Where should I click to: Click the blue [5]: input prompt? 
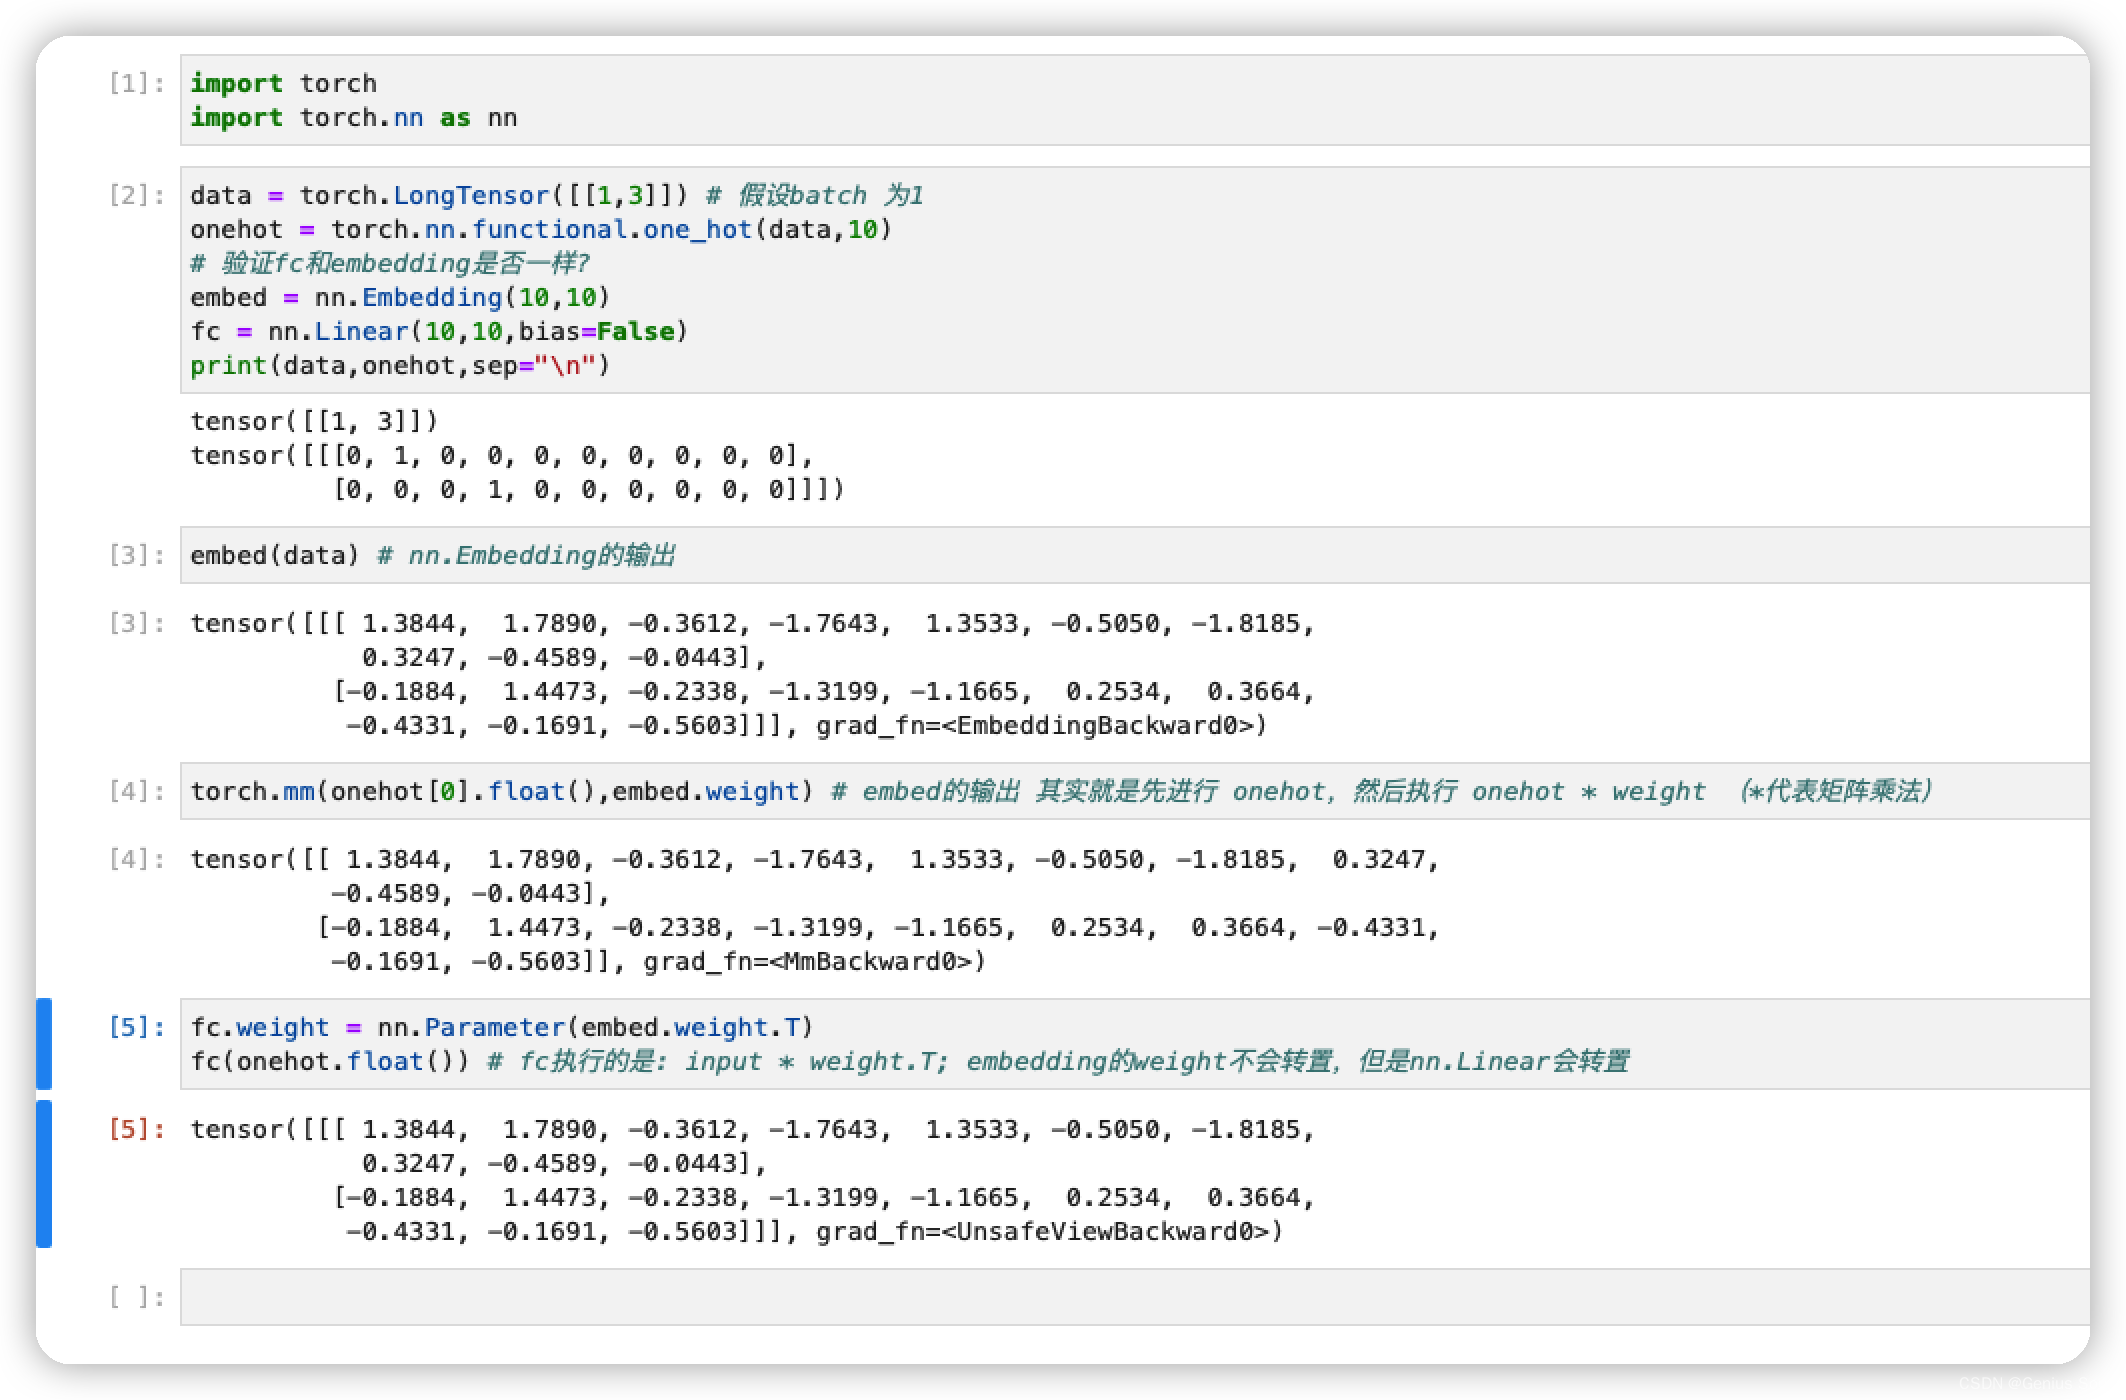136,1027
